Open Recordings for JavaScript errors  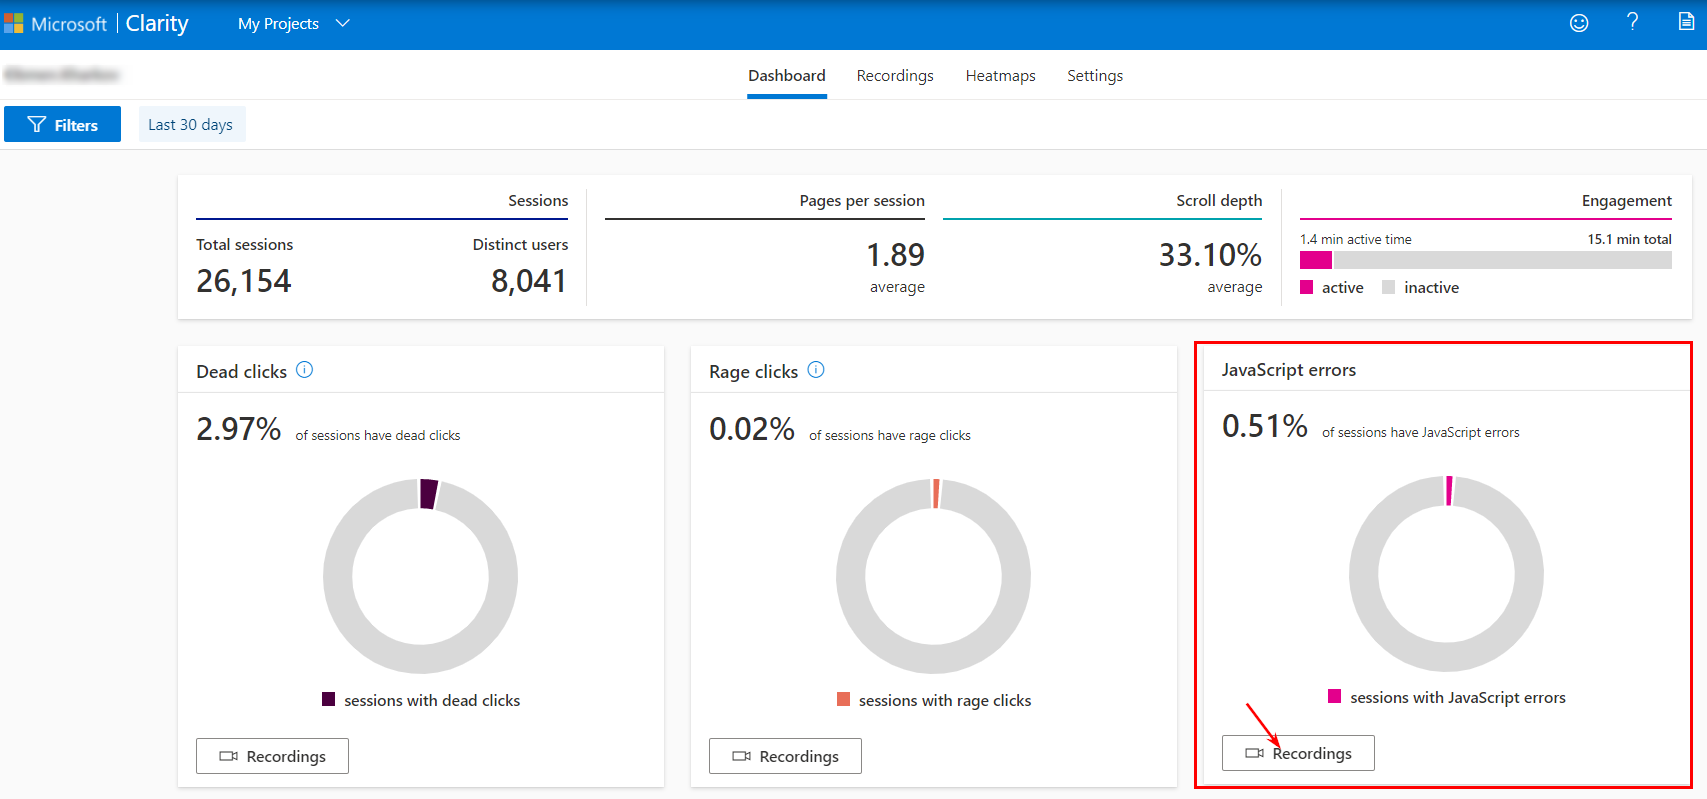pos(1298,753)
